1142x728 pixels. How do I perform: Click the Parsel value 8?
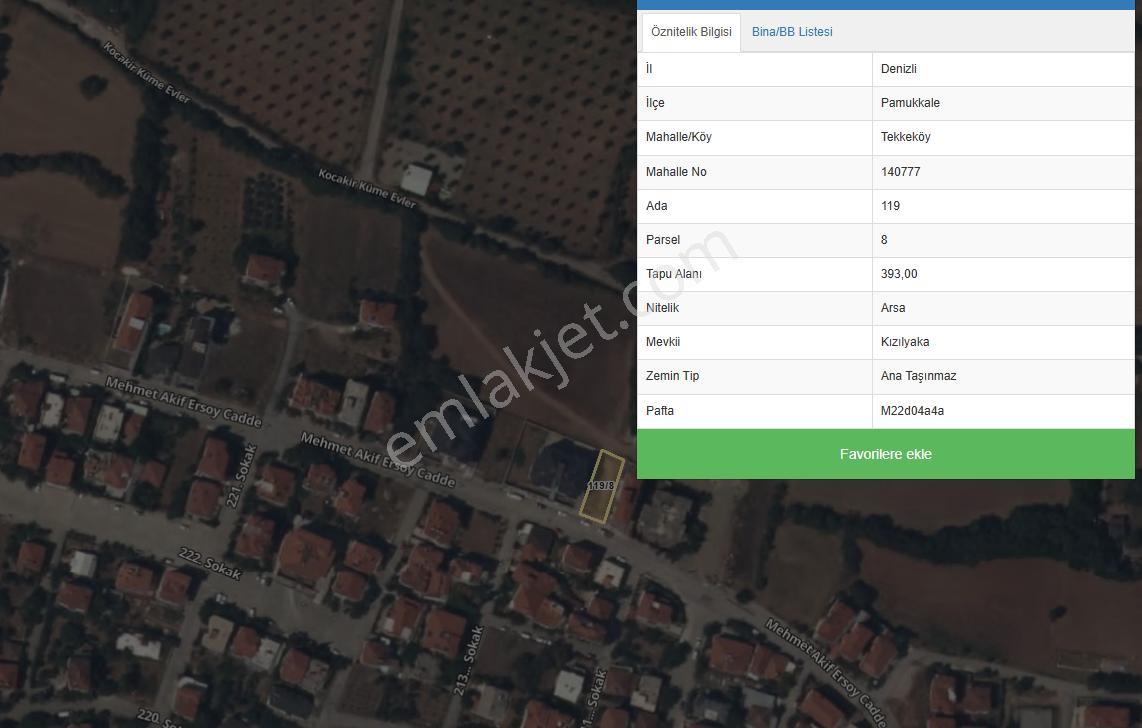point(884,240)
